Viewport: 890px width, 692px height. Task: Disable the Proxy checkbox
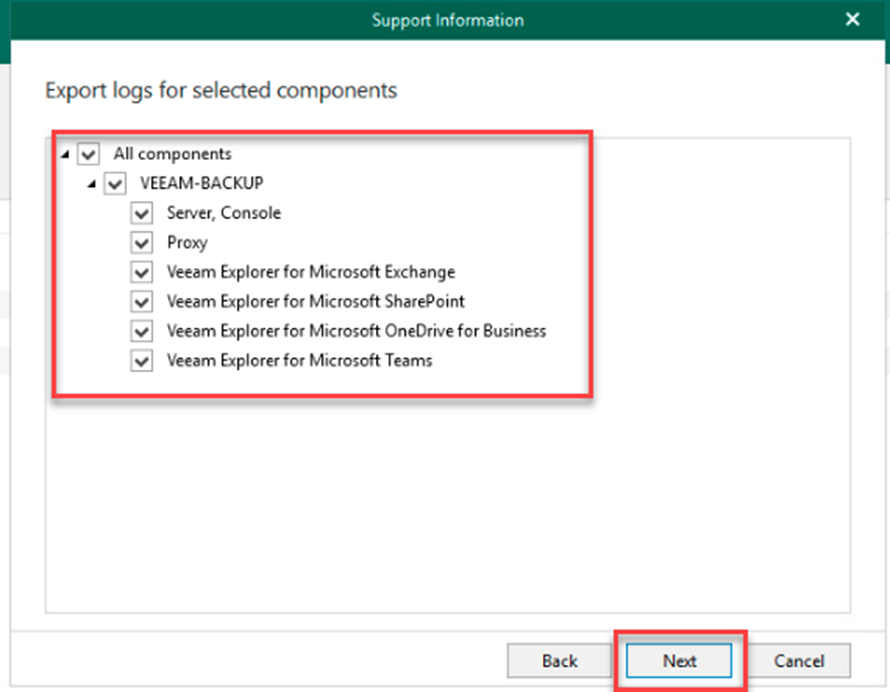[x=142, y=243]
